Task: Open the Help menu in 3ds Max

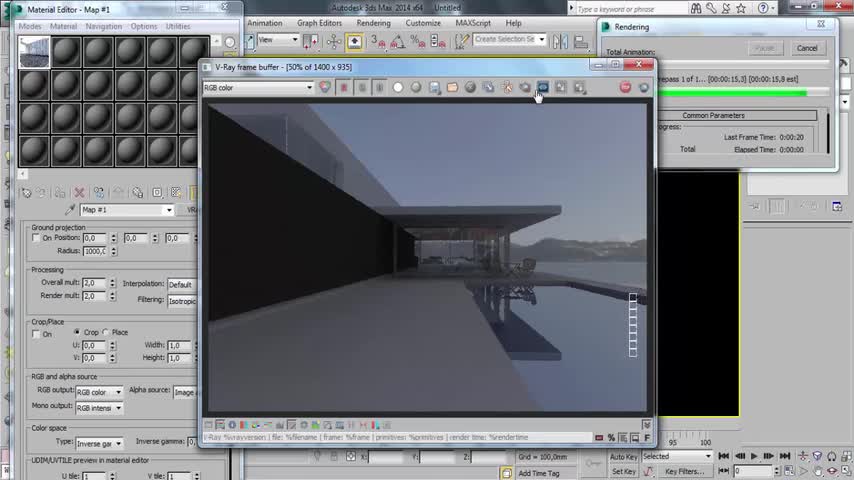Action: [x=513, y=23]
